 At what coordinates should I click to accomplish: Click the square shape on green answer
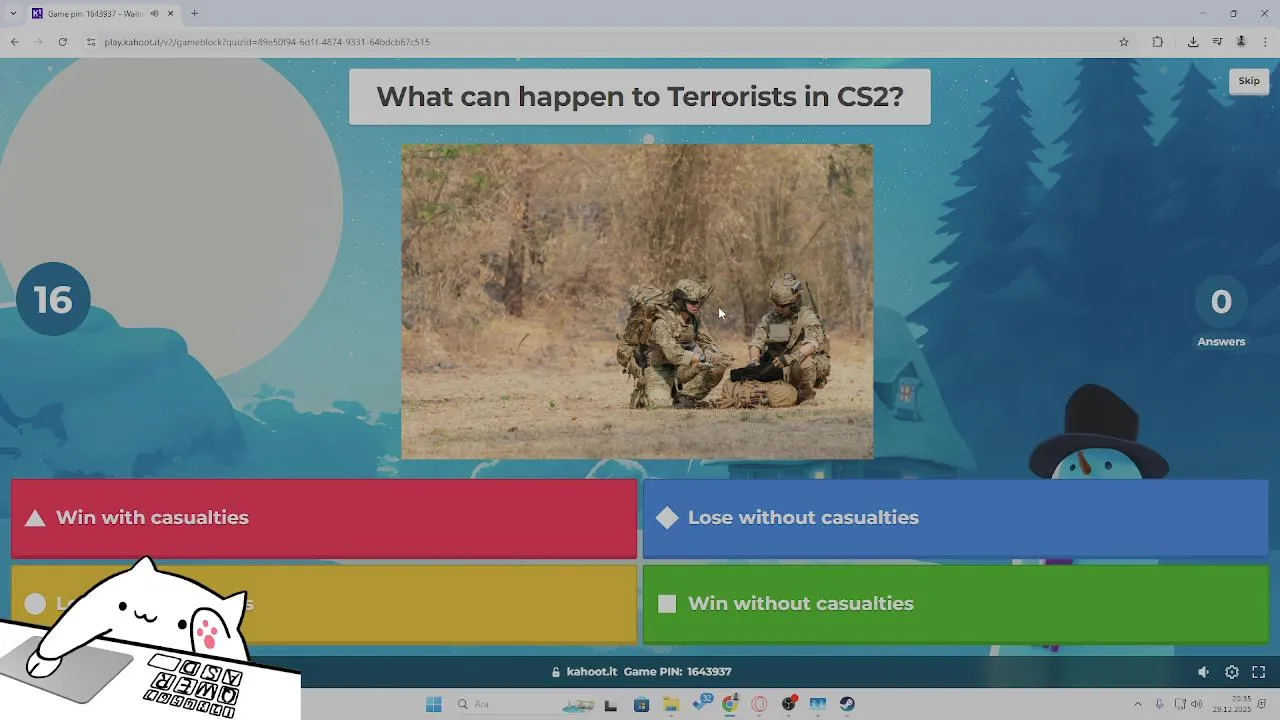[667, 604]
